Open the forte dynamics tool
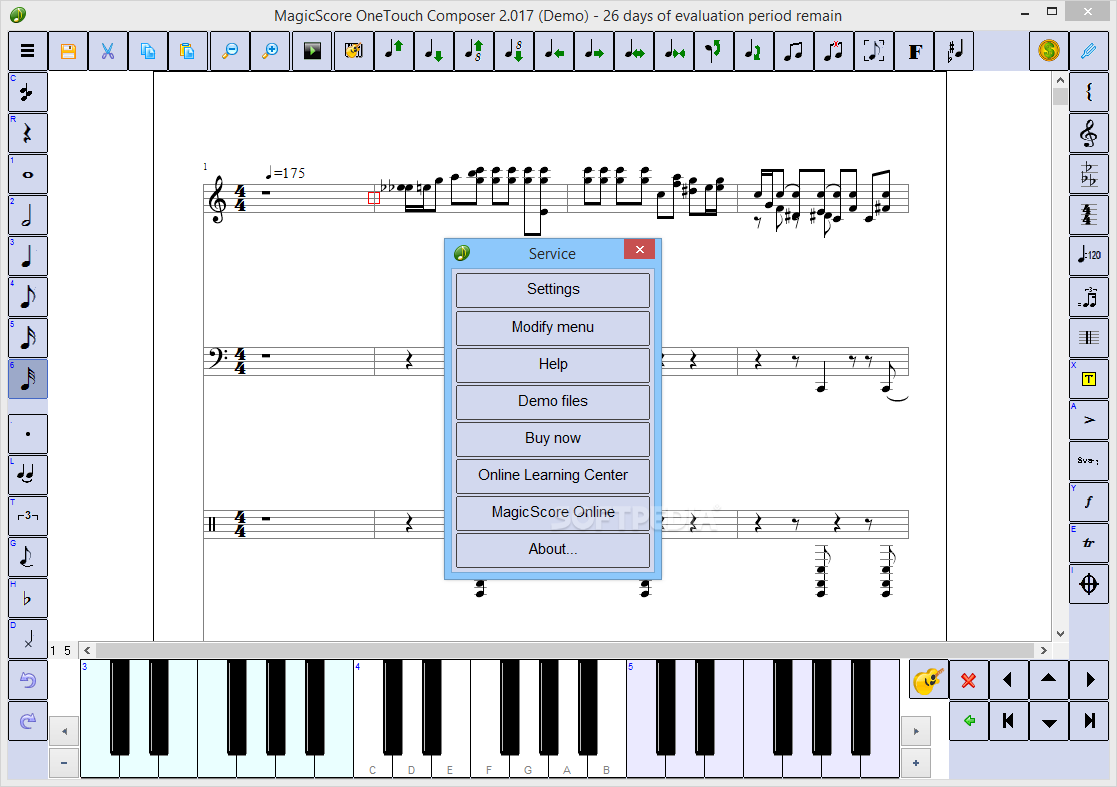Image resolution: width=1117 pixels, height=787 pixels. click(x=1089, y=502)
